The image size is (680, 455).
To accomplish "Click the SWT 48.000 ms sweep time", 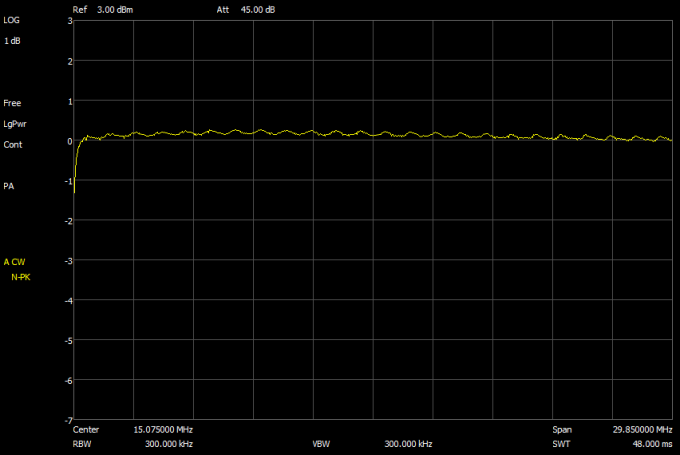I will [x=649, y=442].
